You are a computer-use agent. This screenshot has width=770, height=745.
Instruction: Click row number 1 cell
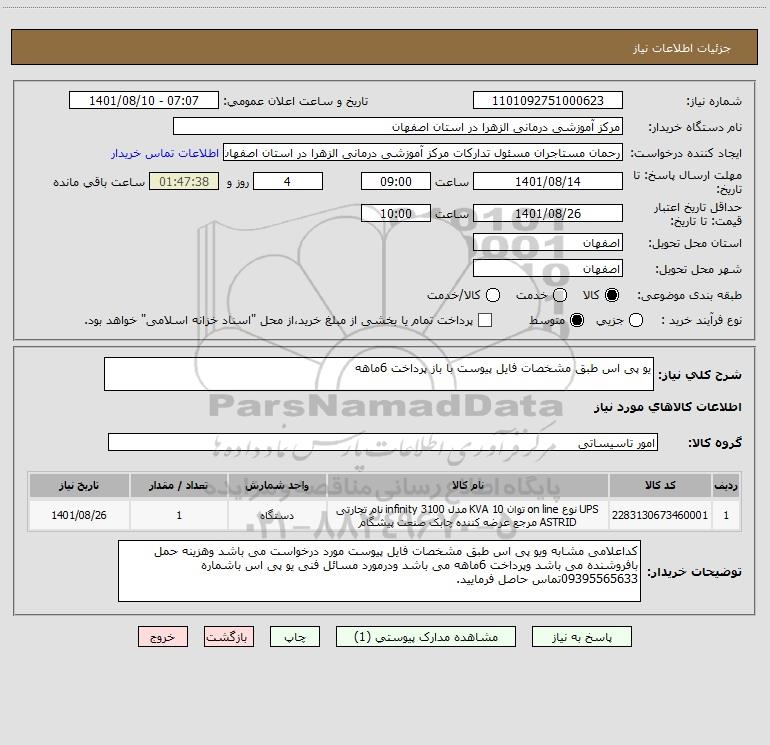pyautogui.click(x=726, y=515)
